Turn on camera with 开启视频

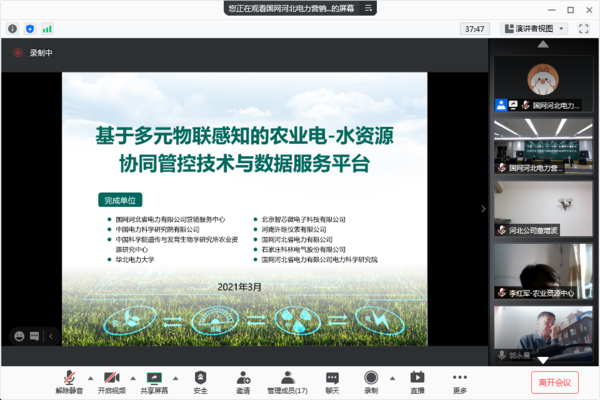coord(112,379)
